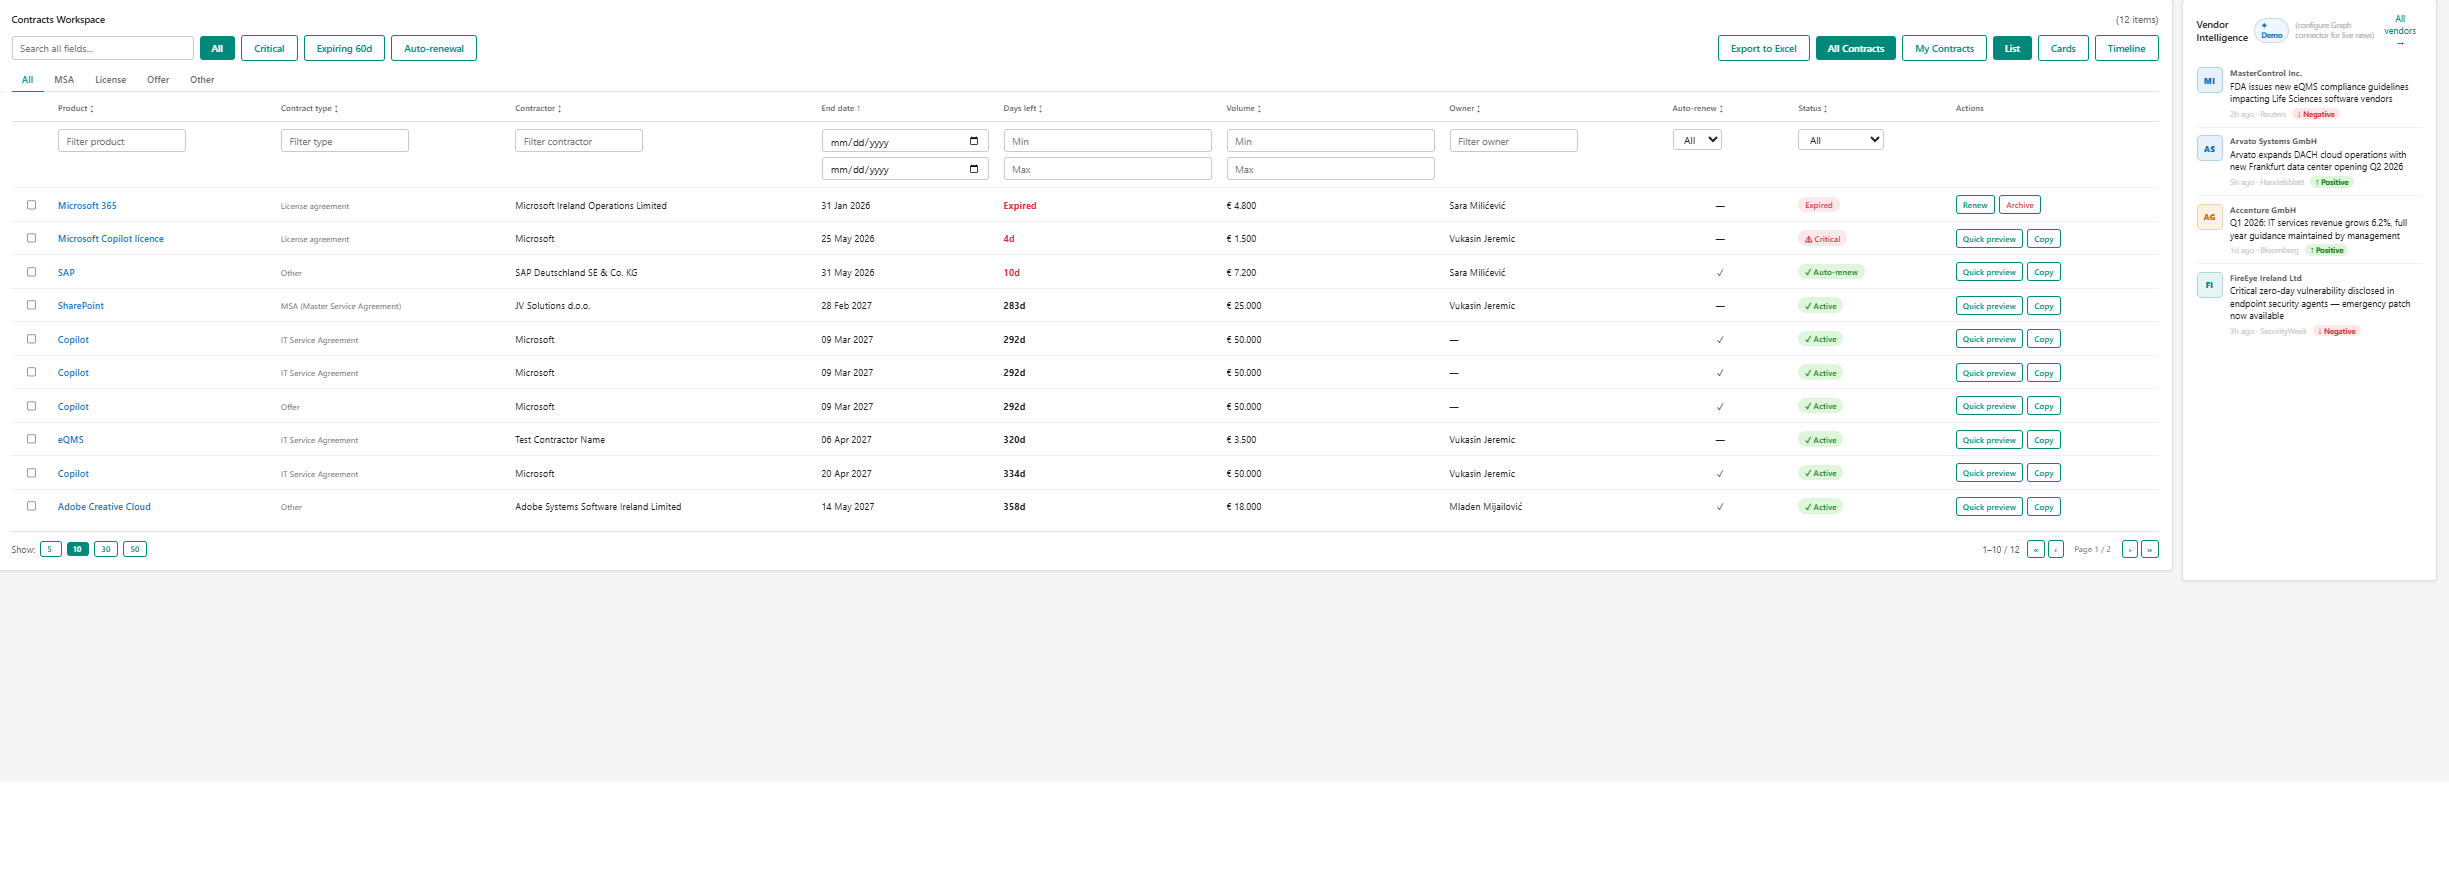2449x870 pixels.
Task: Select the SharePoint row checkbox
Action: coord(31,305)
